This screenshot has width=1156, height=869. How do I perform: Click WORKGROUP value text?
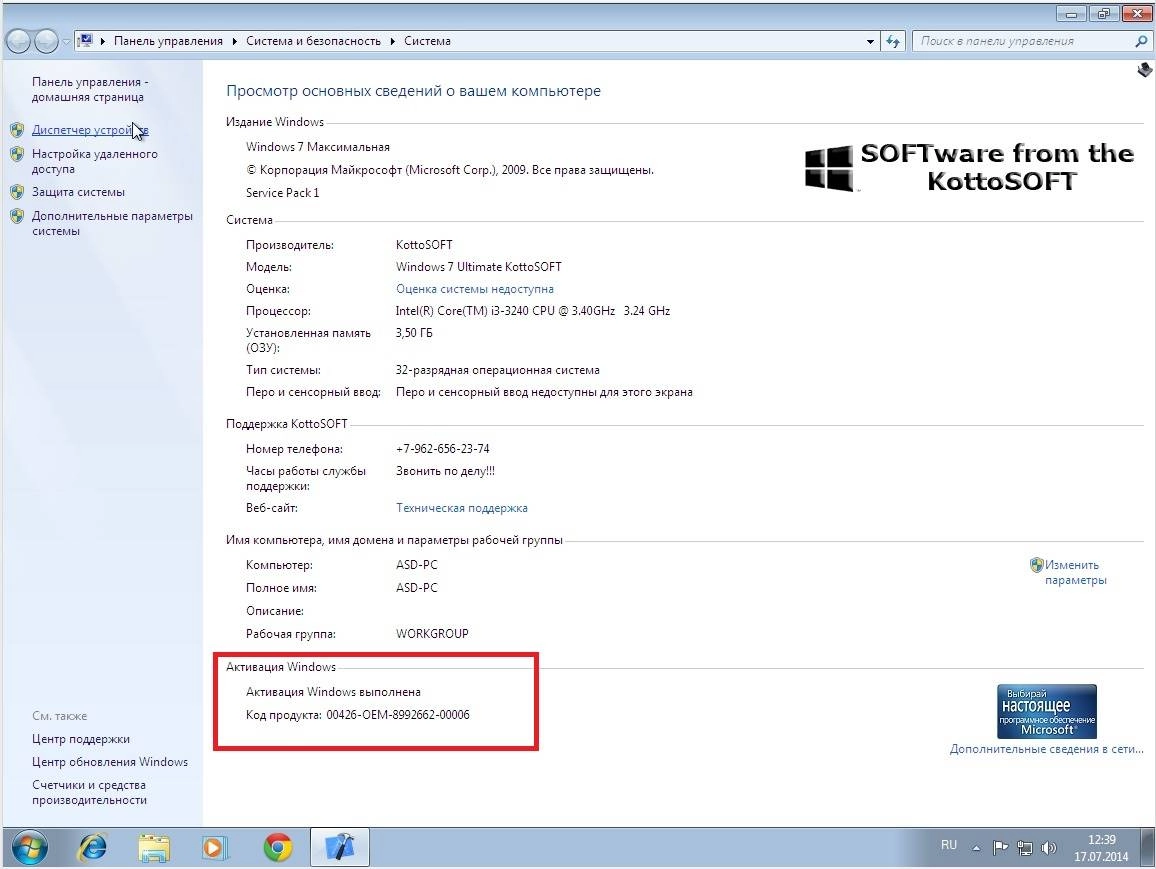(x=432, y=634)
